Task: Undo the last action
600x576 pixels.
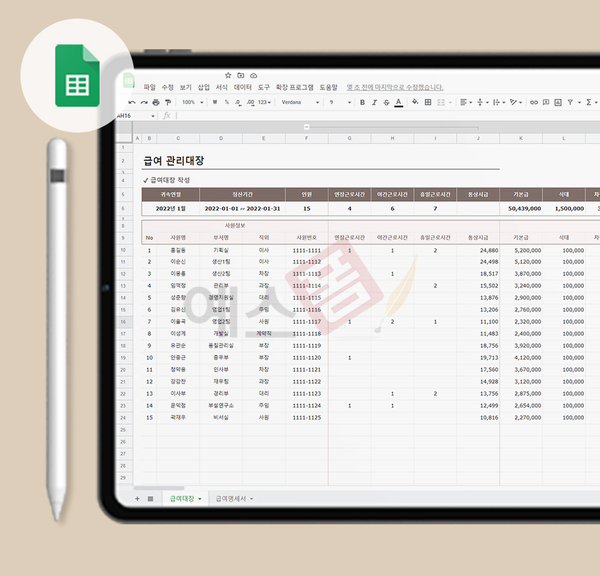Action: point(132,102)
